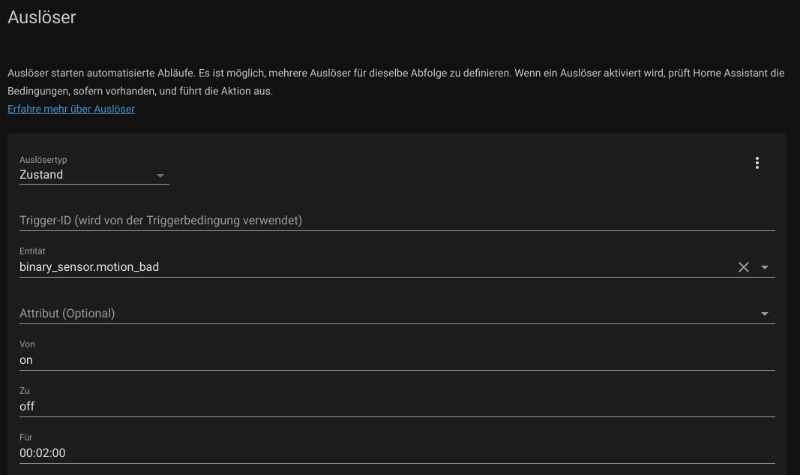Click the Attribut (Optional) field

[380, 313]
